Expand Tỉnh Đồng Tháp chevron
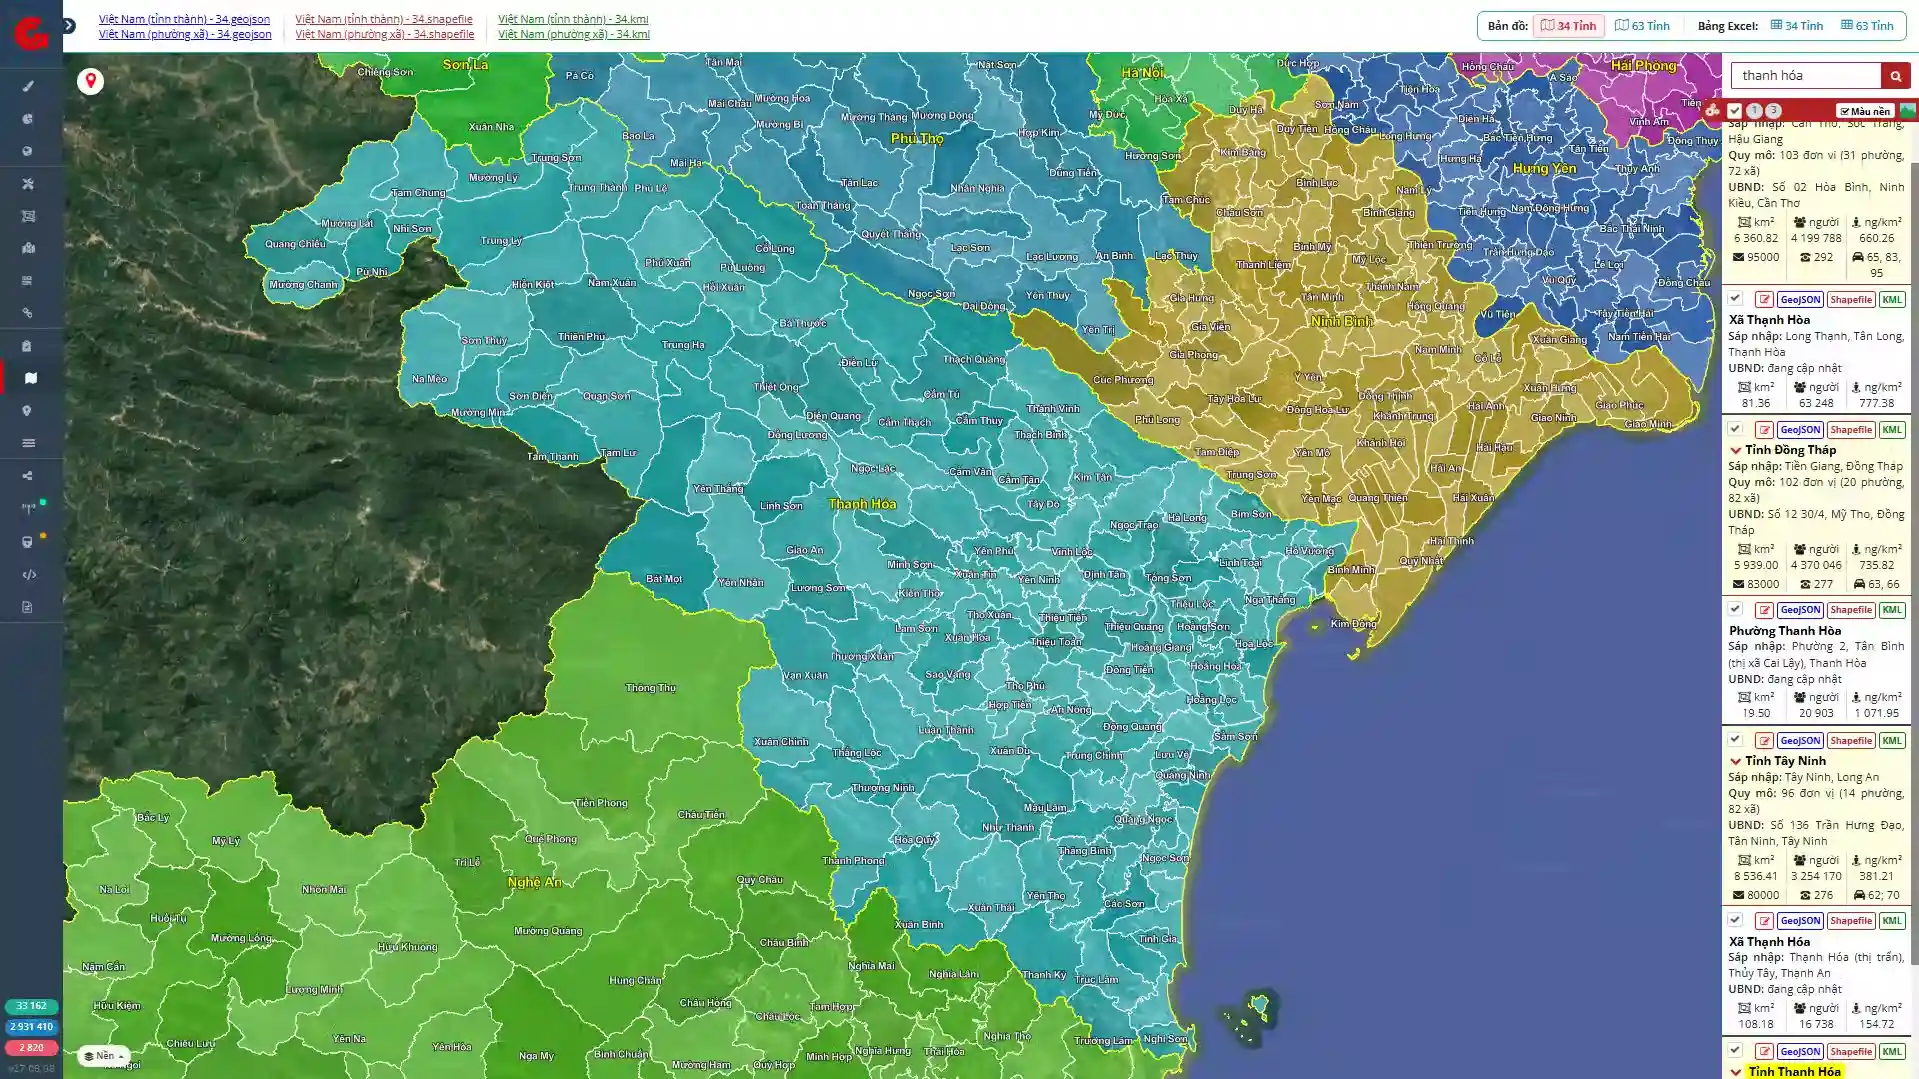 point(1736,451)
